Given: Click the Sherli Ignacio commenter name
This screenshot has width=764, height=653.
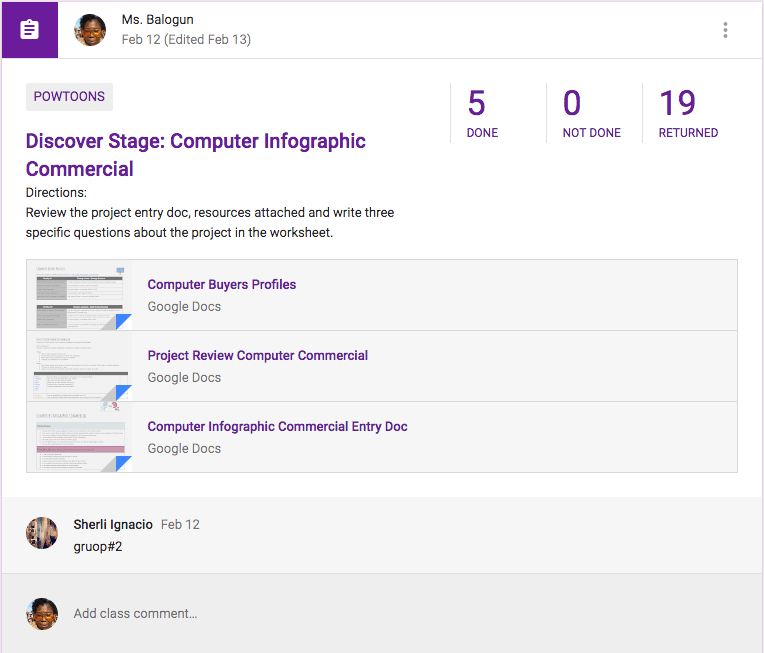Looking at the screenshot, I should point(113,524).
